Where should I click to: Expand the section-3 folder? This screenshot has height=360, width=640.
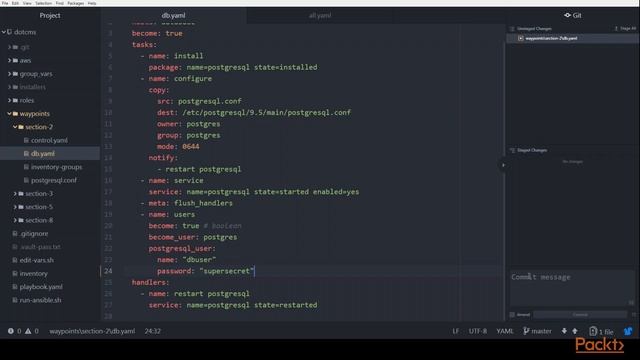pyautogui.click(x=15, y=193)
